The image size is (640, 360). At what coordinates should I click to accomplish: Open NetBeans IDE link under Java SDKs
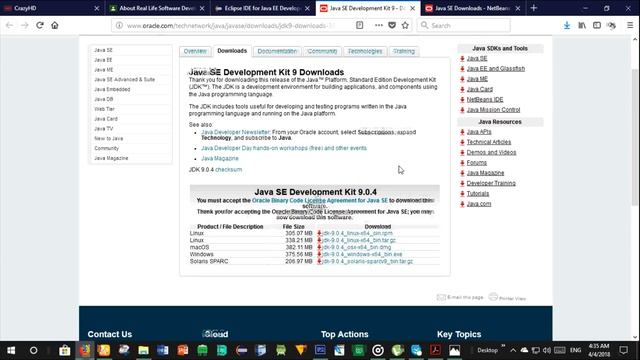485,100
